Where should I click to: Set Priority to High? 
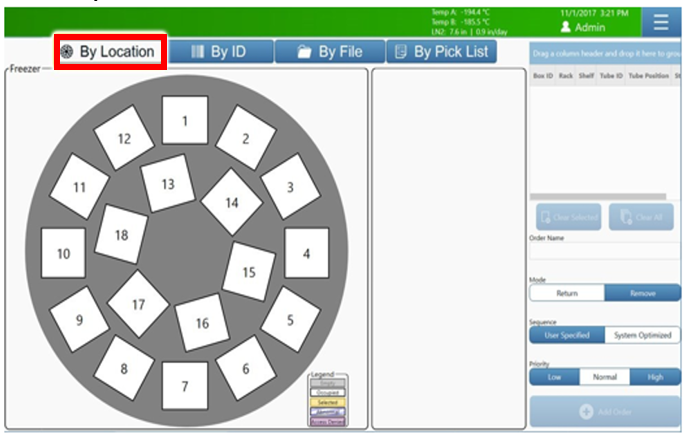[x=655, y=377]
